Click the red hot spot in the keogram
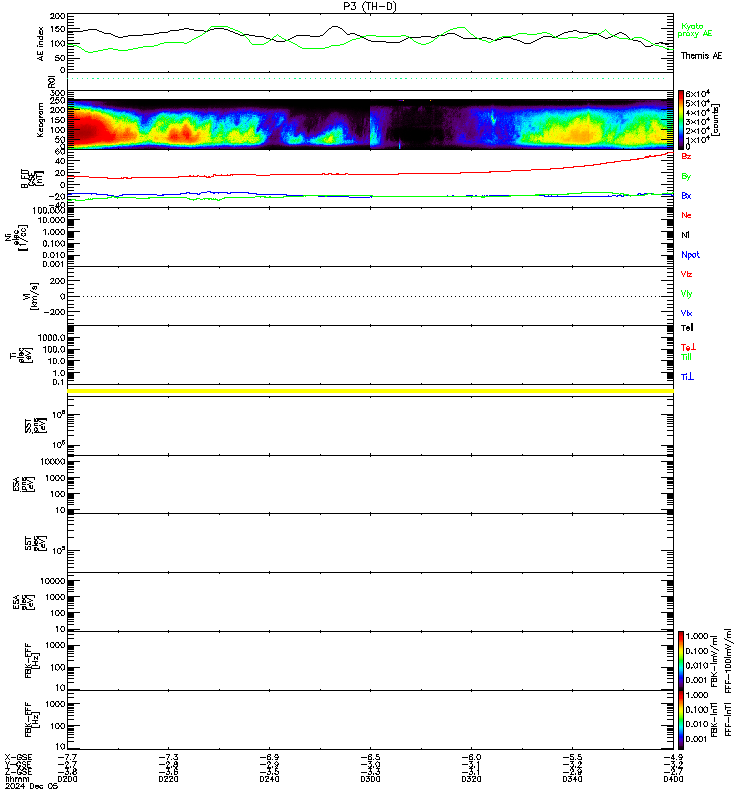Image resolution: width=750 pixels, height=800 pixels. coord(87,130)
